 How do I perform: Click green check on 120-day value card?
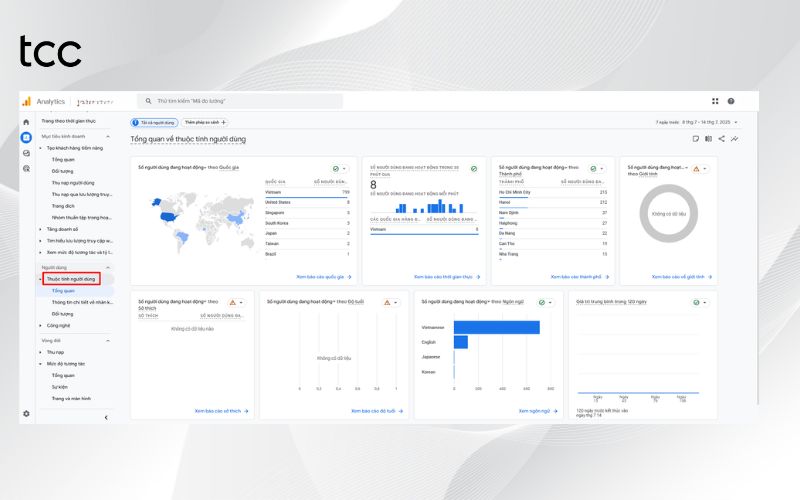click(x=696, y=303)
